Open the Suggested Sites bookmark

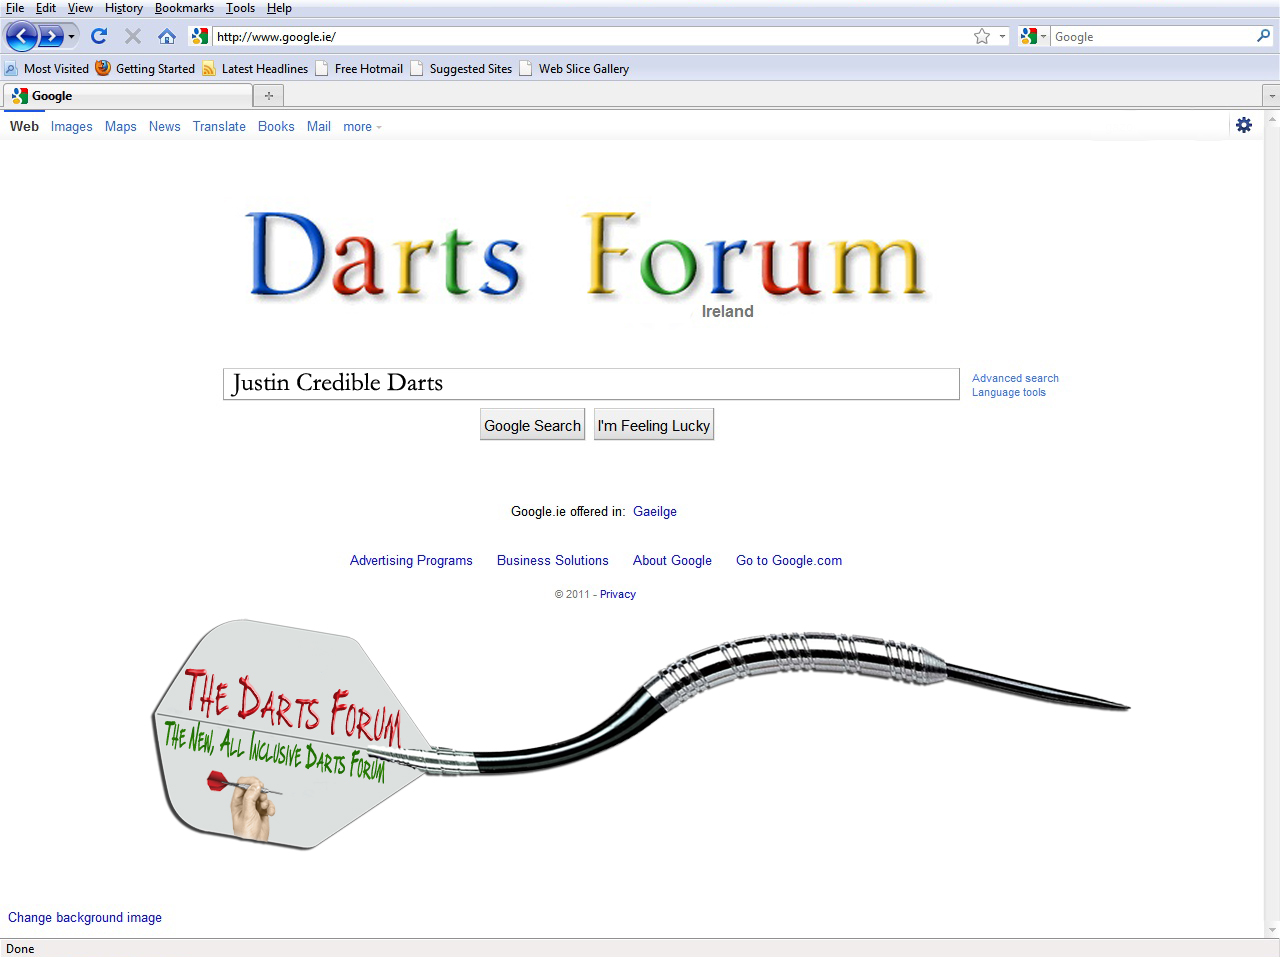point(461,69)
